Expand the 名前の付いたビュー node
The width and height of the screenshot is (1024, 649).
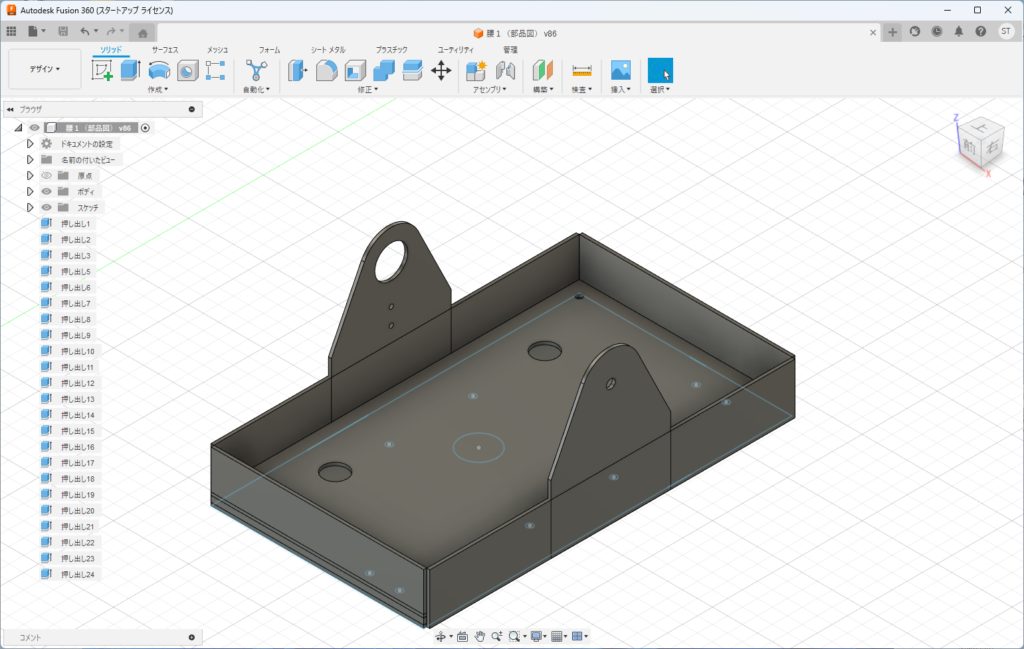tap(29, 160)
